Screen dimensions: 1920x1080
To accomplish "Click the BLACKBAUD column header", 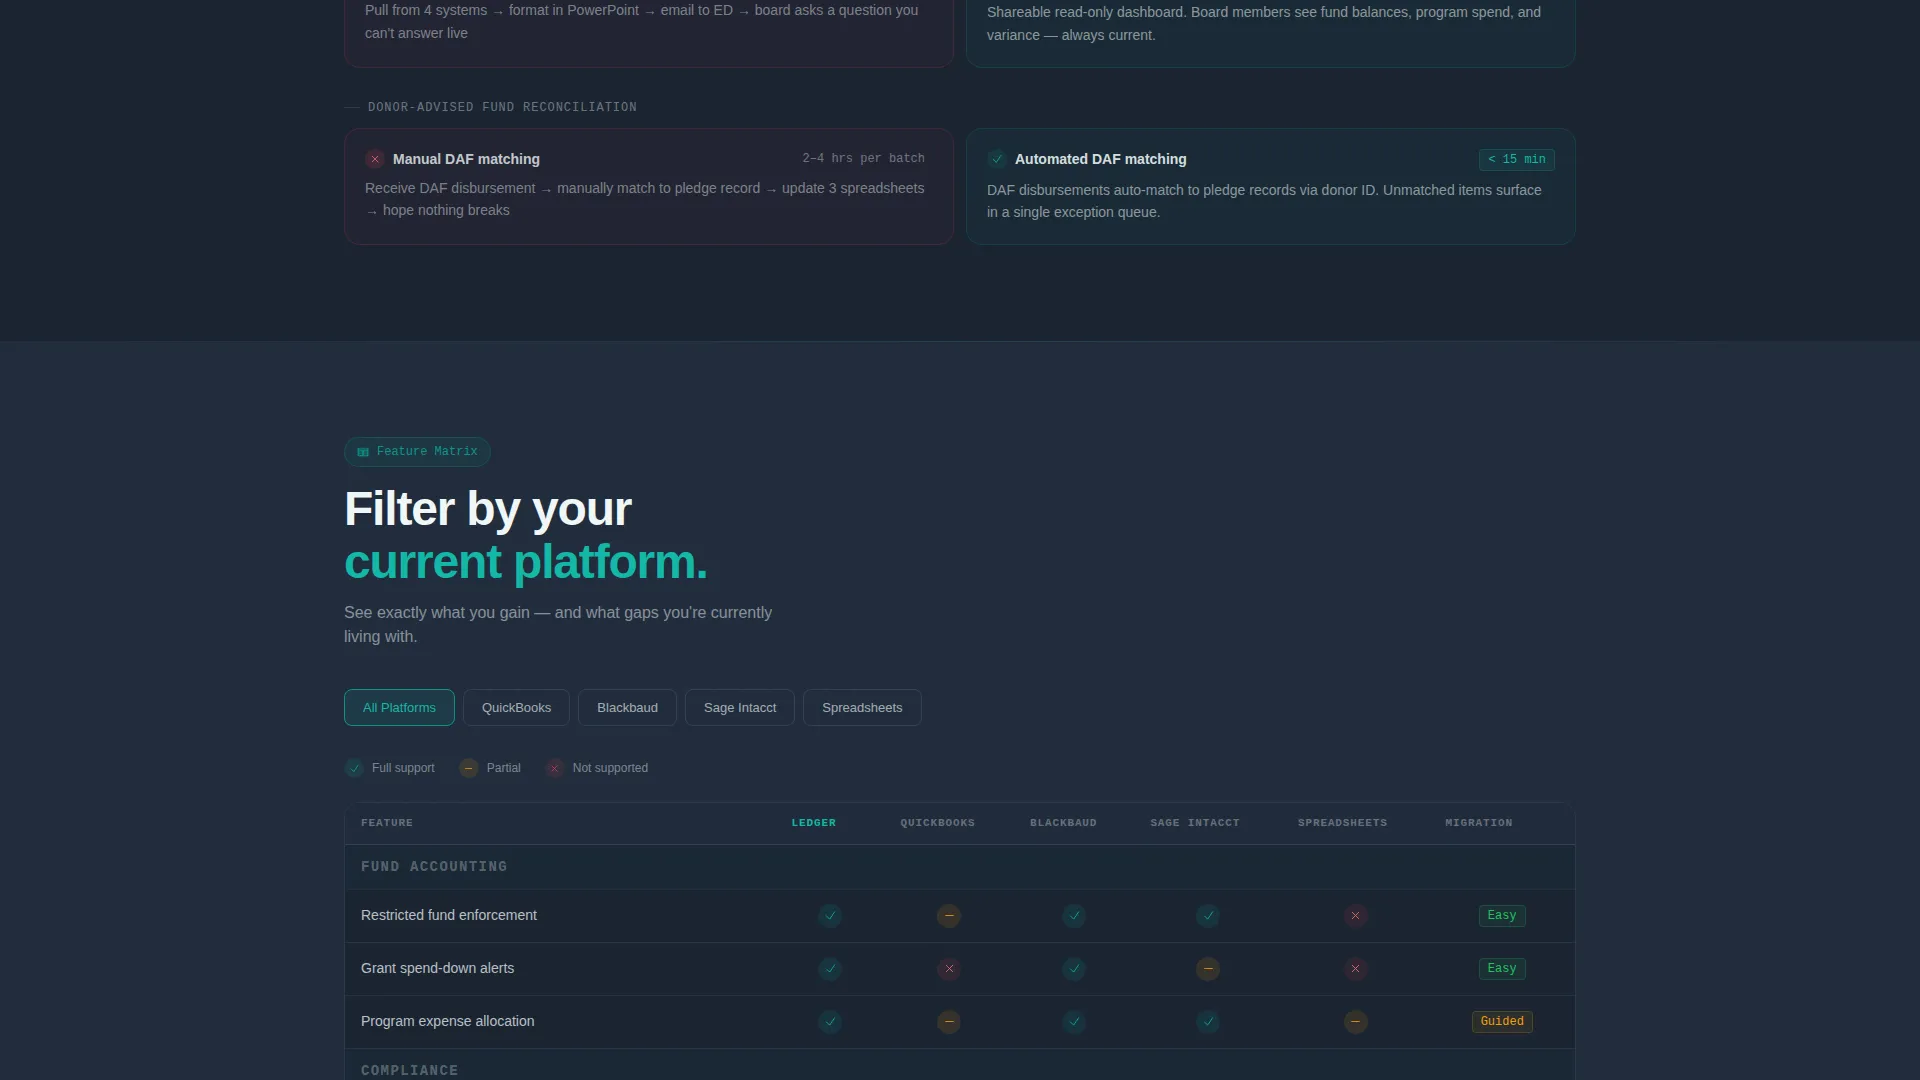I will [x=1063, y=823].
